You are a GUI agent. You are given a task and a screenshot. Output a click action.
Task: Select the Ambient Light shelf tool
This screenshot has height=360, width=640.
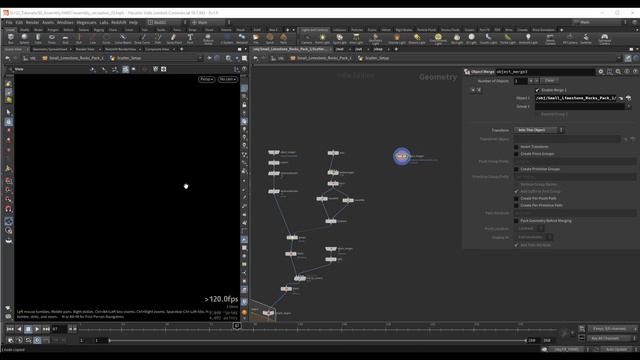click(528, 39)
